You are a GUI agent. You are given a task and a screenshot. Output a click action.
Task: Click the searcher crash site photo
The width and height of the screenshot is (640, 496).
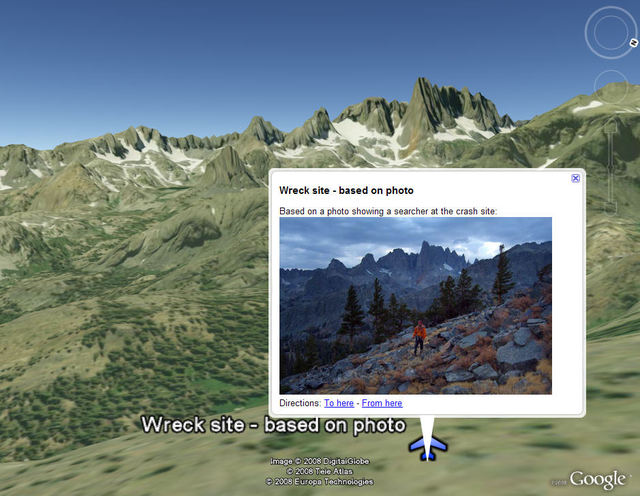[416, 305]
